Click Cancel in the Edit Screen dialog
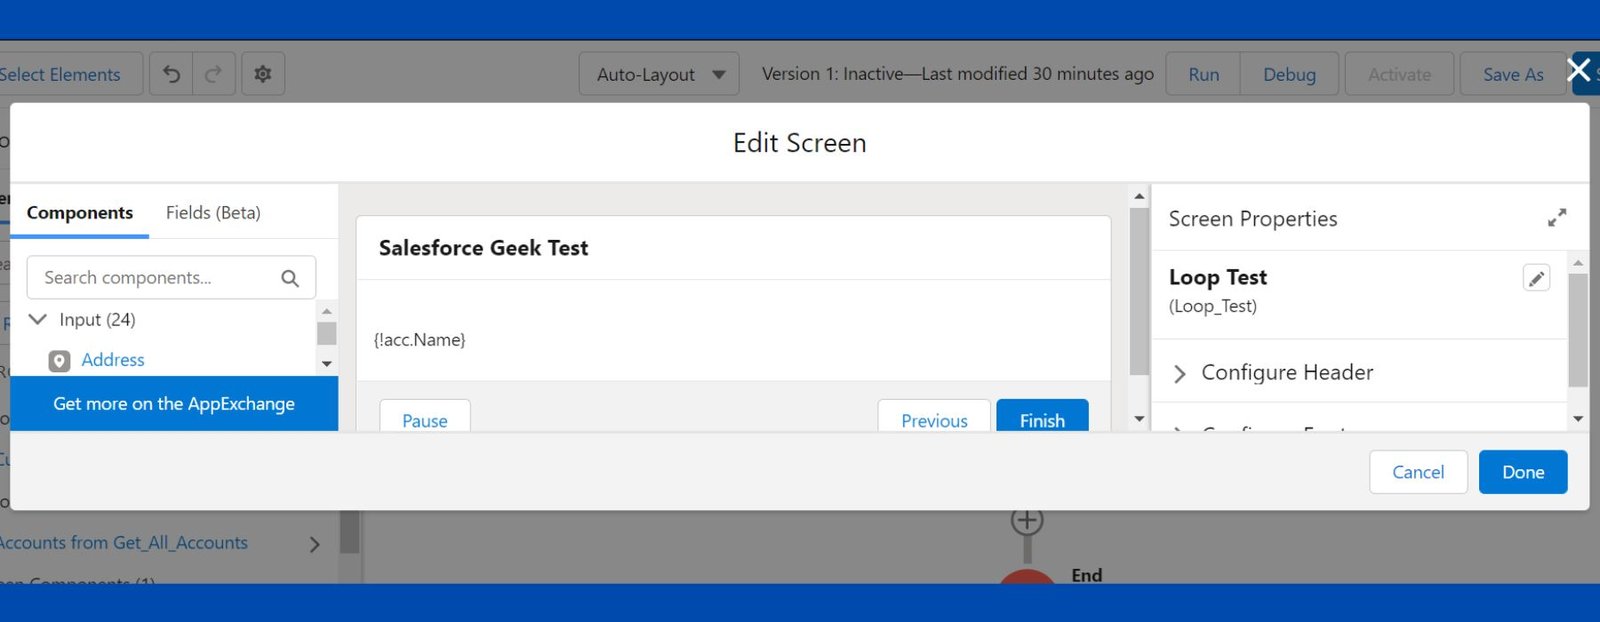The width and height of the screenshot is (1600, 622). (x=1417, y=472)
